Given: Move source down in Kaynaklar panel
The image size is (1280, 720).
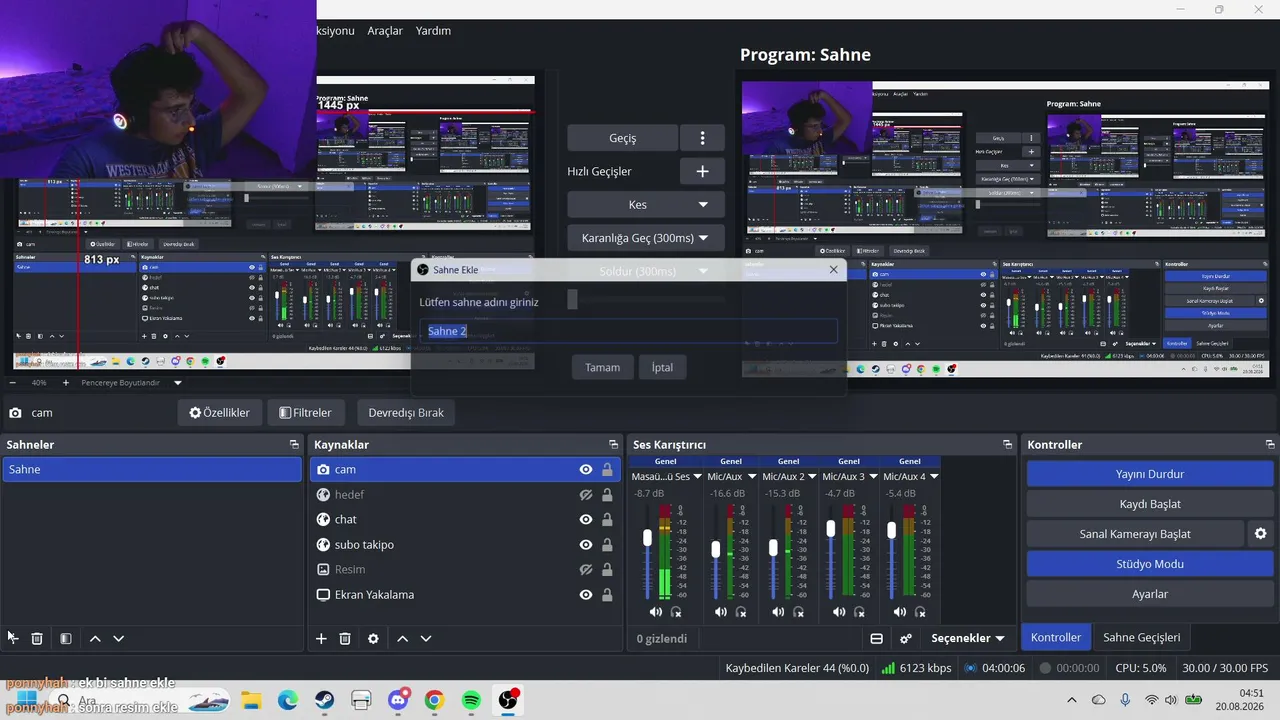Looking at the screenshot, I should pyautogui.click(x=426, y=638).
